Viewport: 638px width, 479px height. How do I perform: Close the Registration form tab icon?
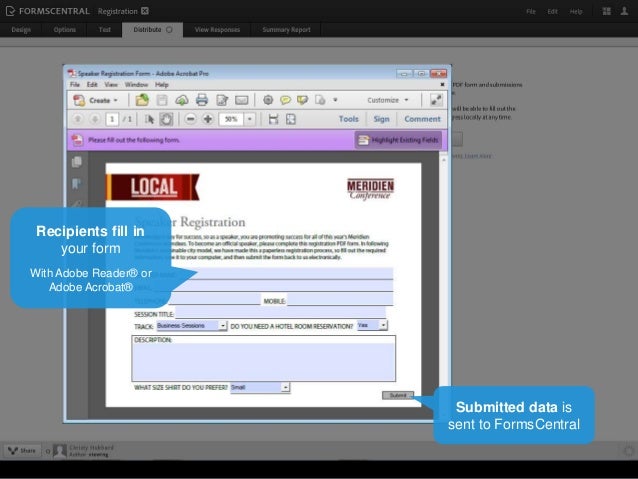point(145,11)
